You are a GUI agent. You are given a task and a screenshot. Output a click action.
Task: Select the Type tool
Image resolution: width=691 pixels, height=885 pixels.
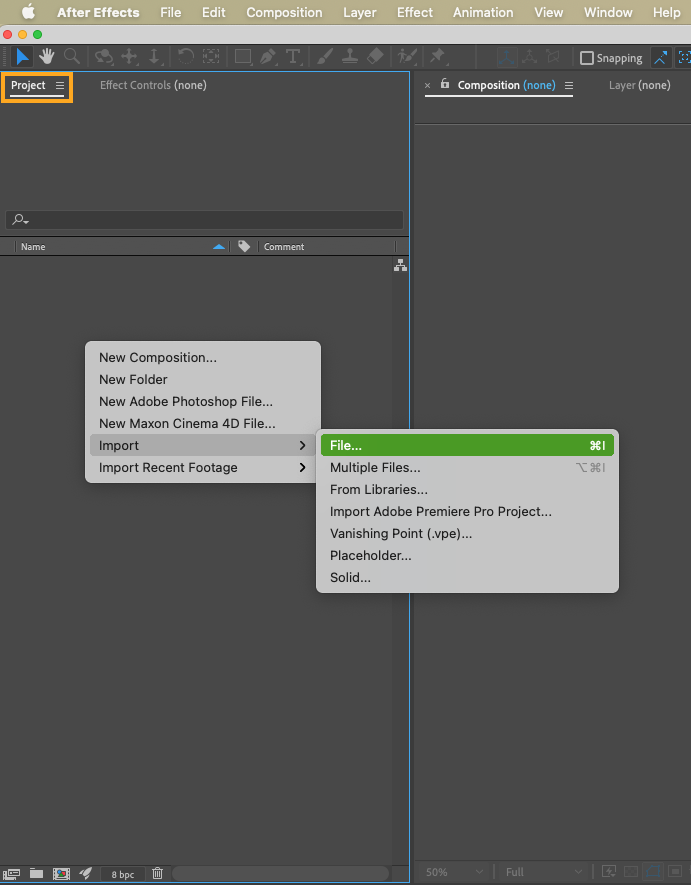pos(293,56)
